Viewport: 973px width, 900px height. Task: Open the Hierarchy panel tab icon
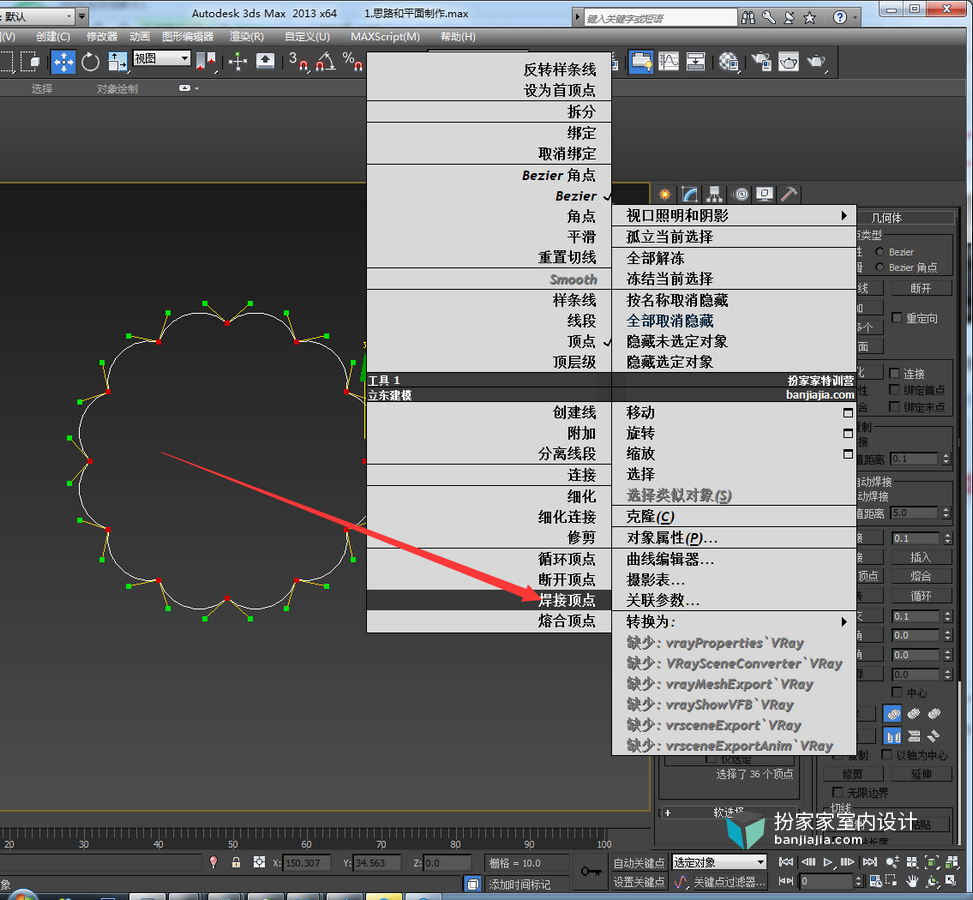tap(715, 194)
